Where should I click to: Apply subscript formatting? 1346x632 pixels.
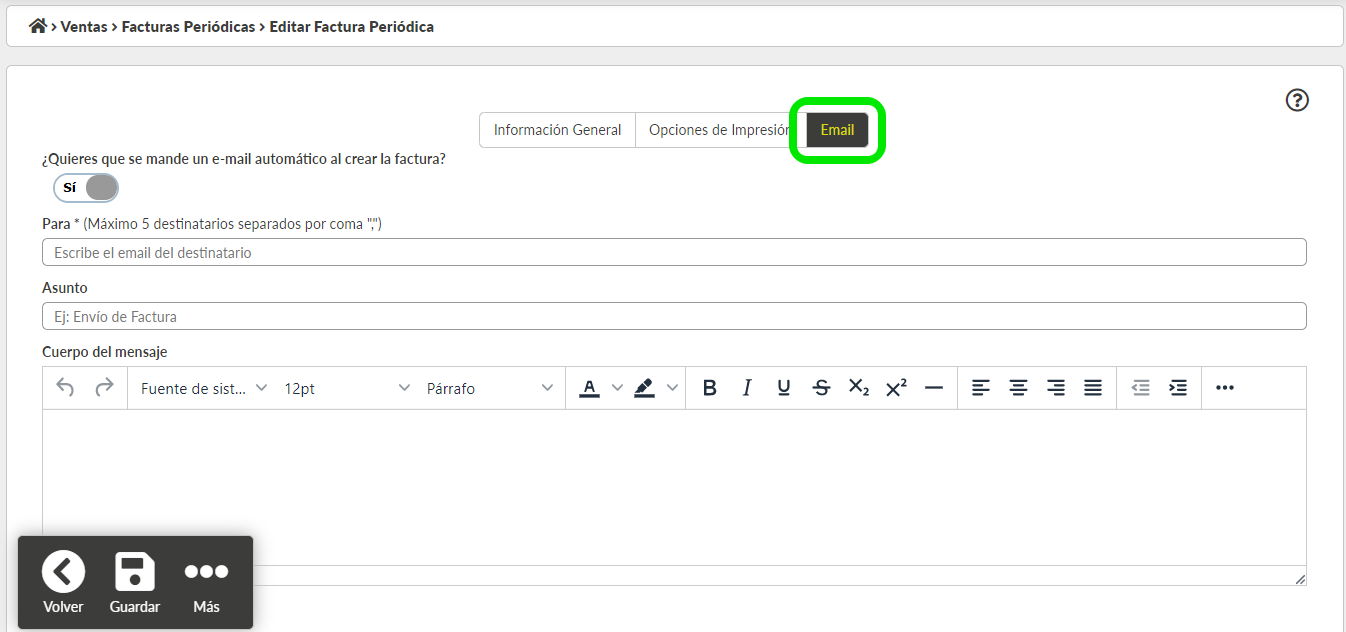[858, 388]
